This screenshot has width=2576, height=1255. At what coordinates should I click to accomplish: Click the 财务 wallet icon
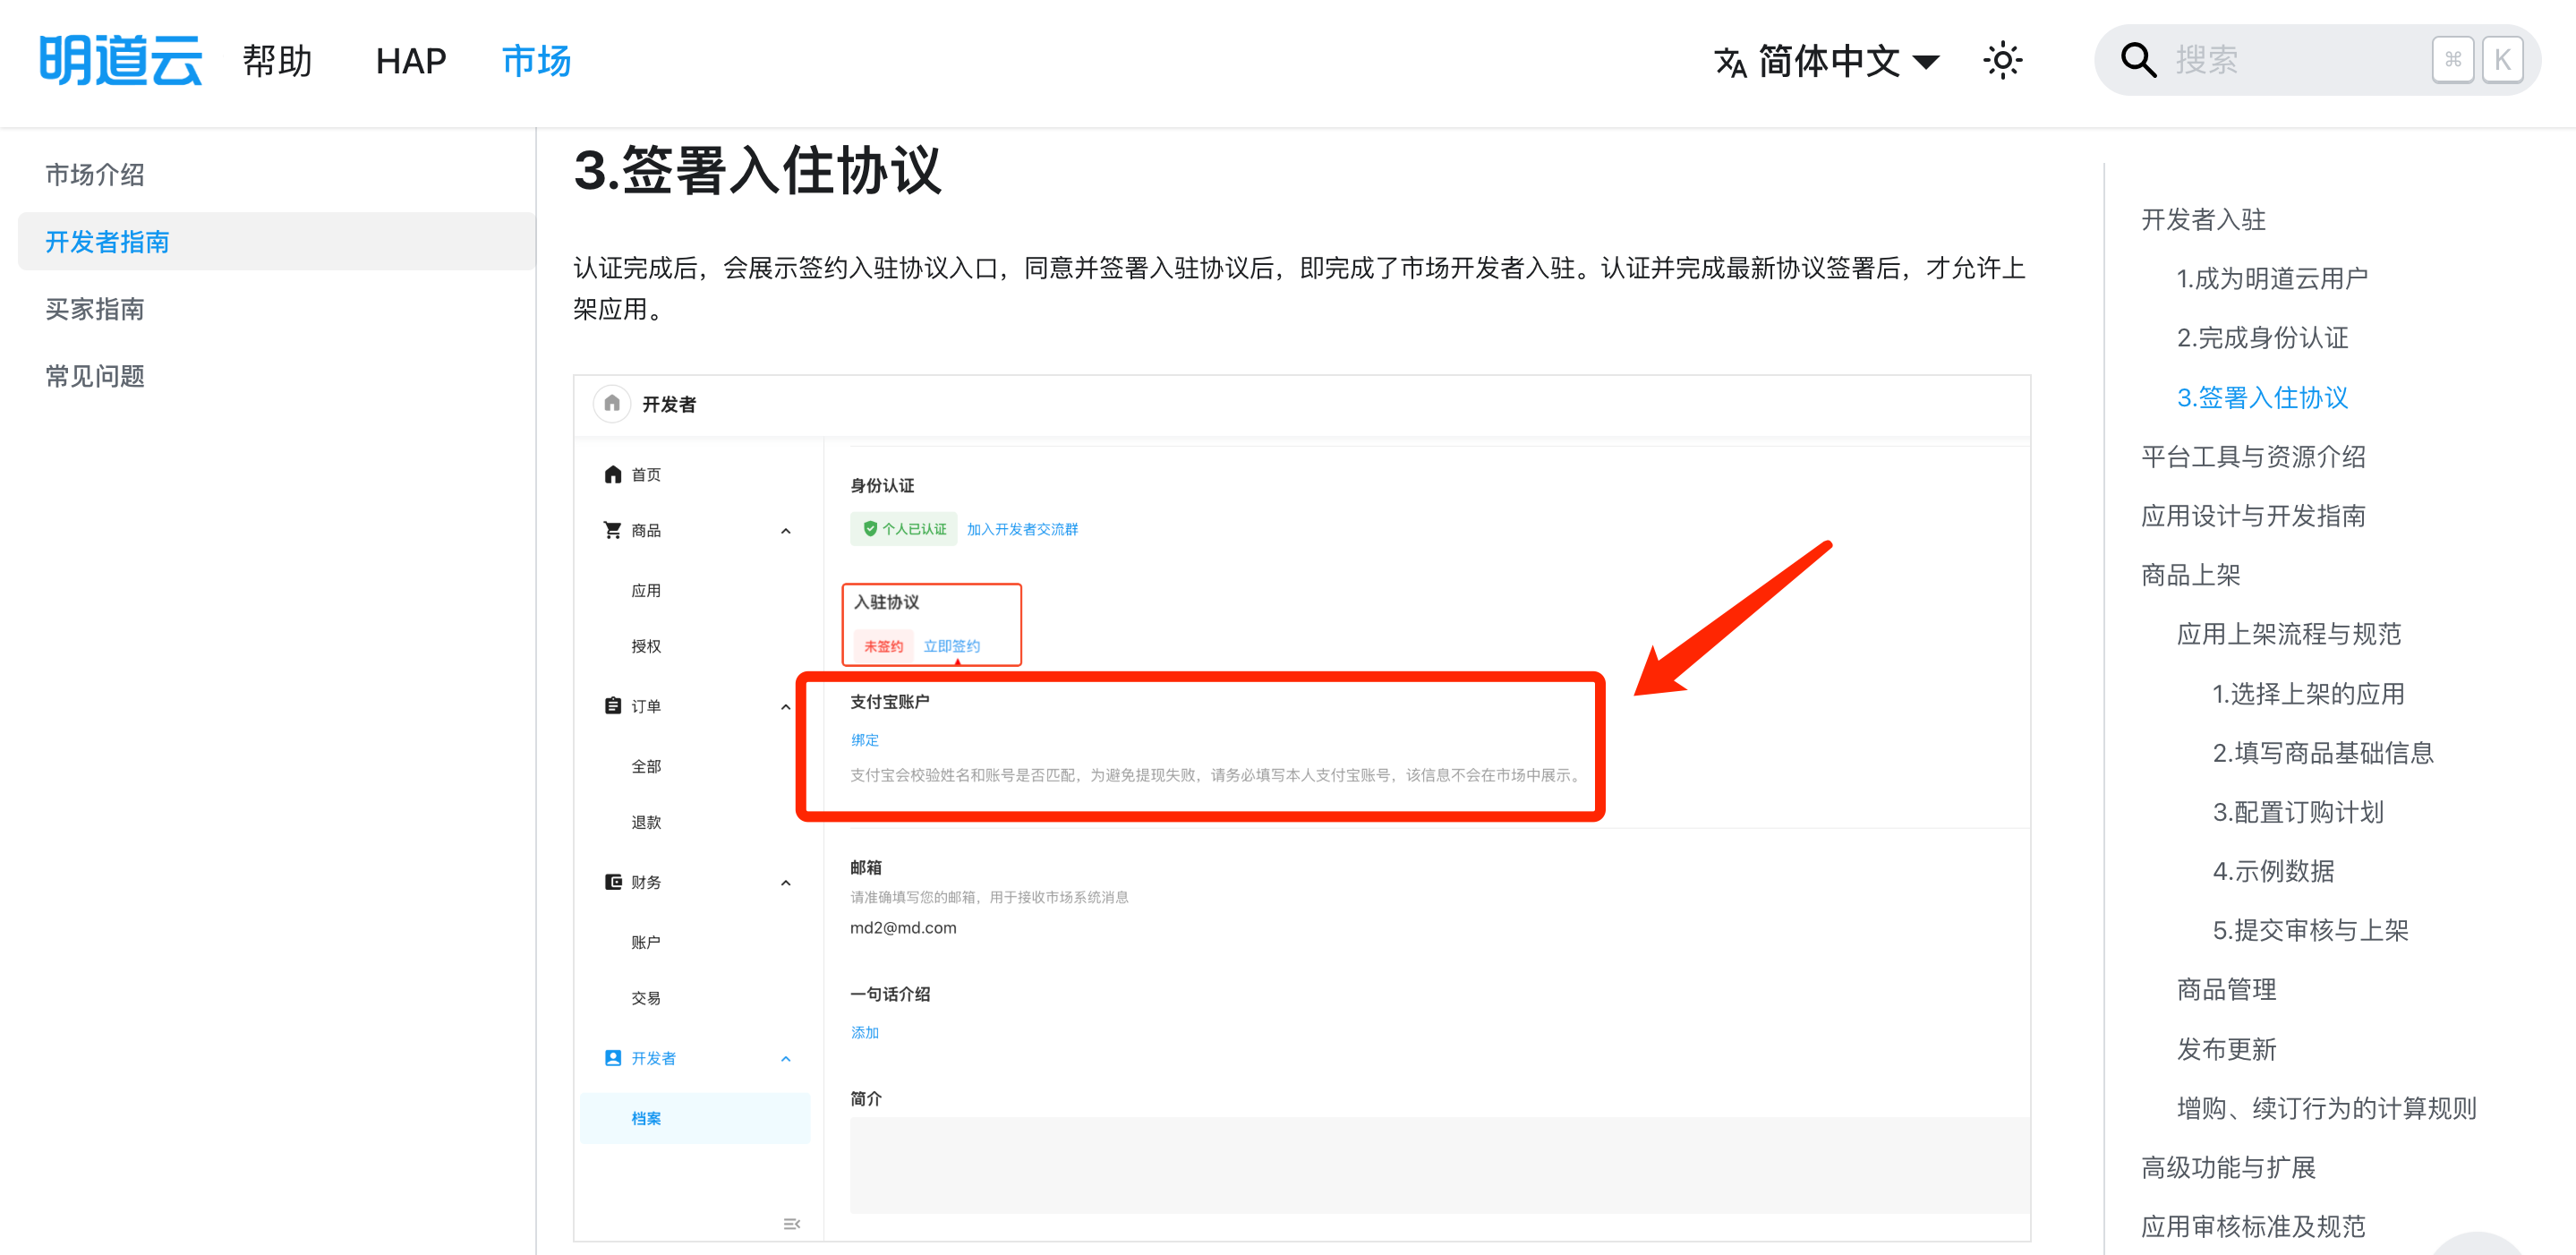[613, 882]
